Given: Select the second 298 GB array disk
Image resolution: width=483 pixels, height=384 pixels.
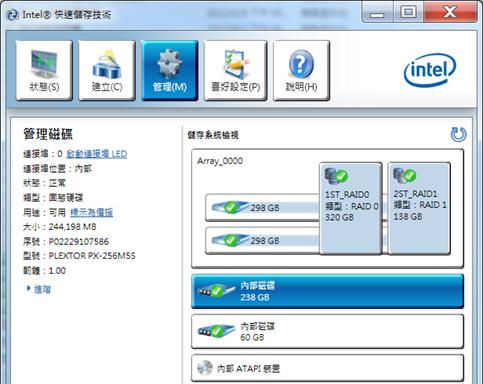Looking at the screenshot, I should (262, 241).
